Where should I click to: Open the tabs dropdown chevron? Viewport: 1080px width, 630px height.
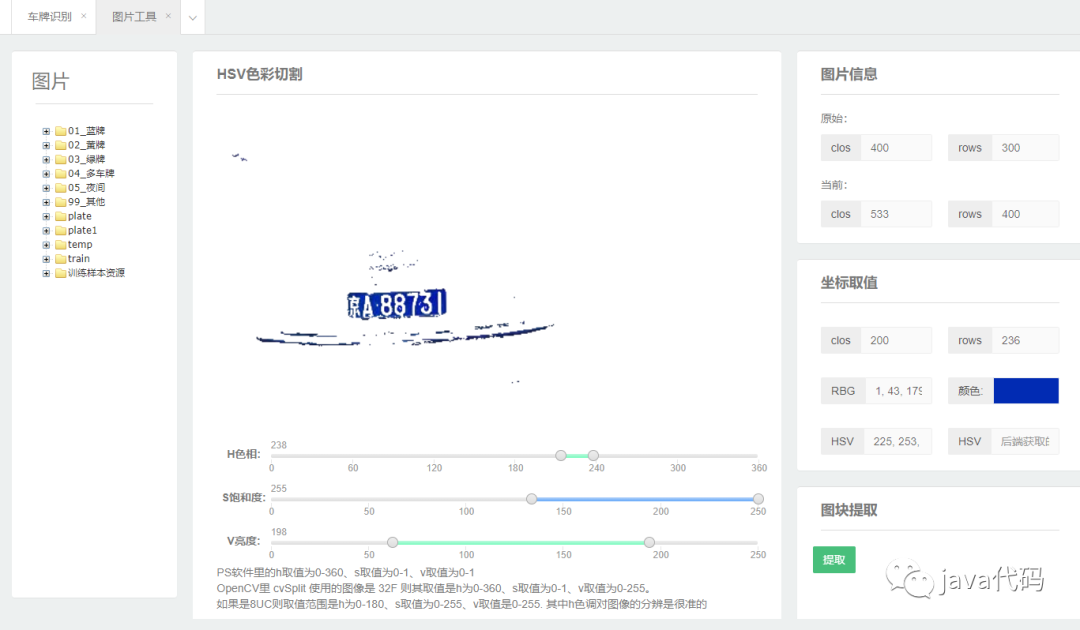pyautogui.click(x=193, y=18)
